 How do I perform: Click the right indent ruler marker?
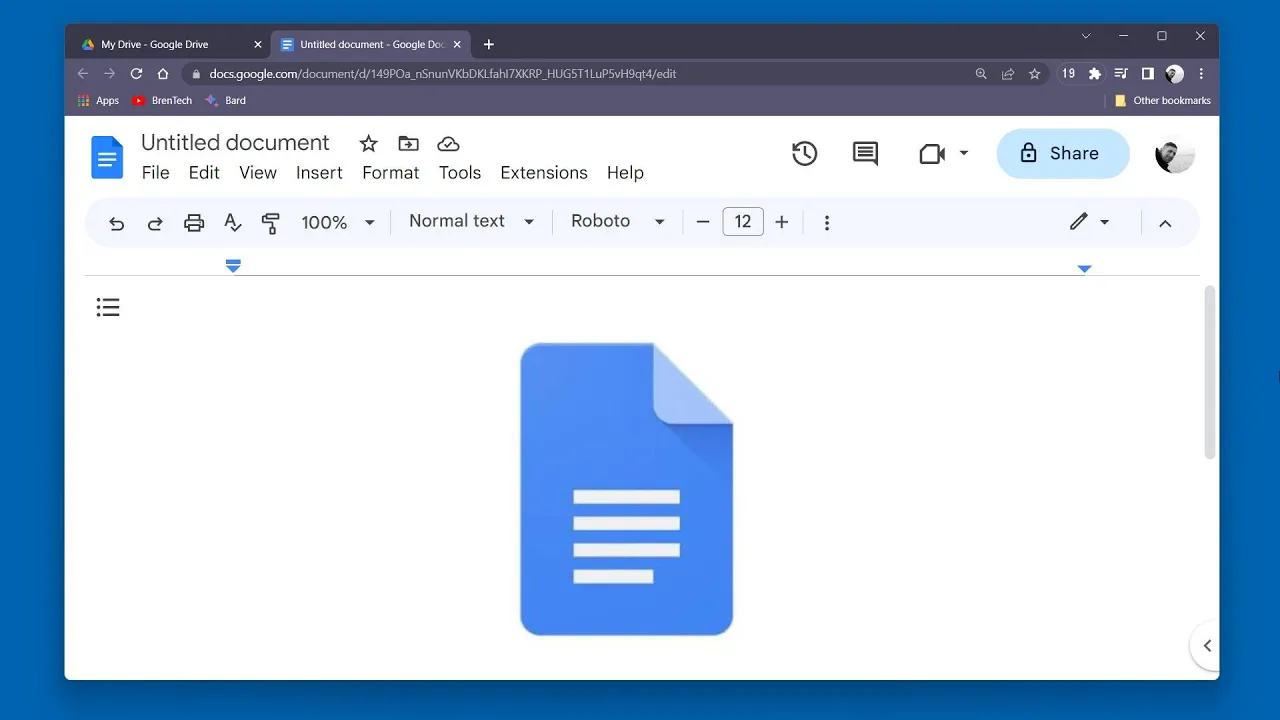coord(1084,268)
